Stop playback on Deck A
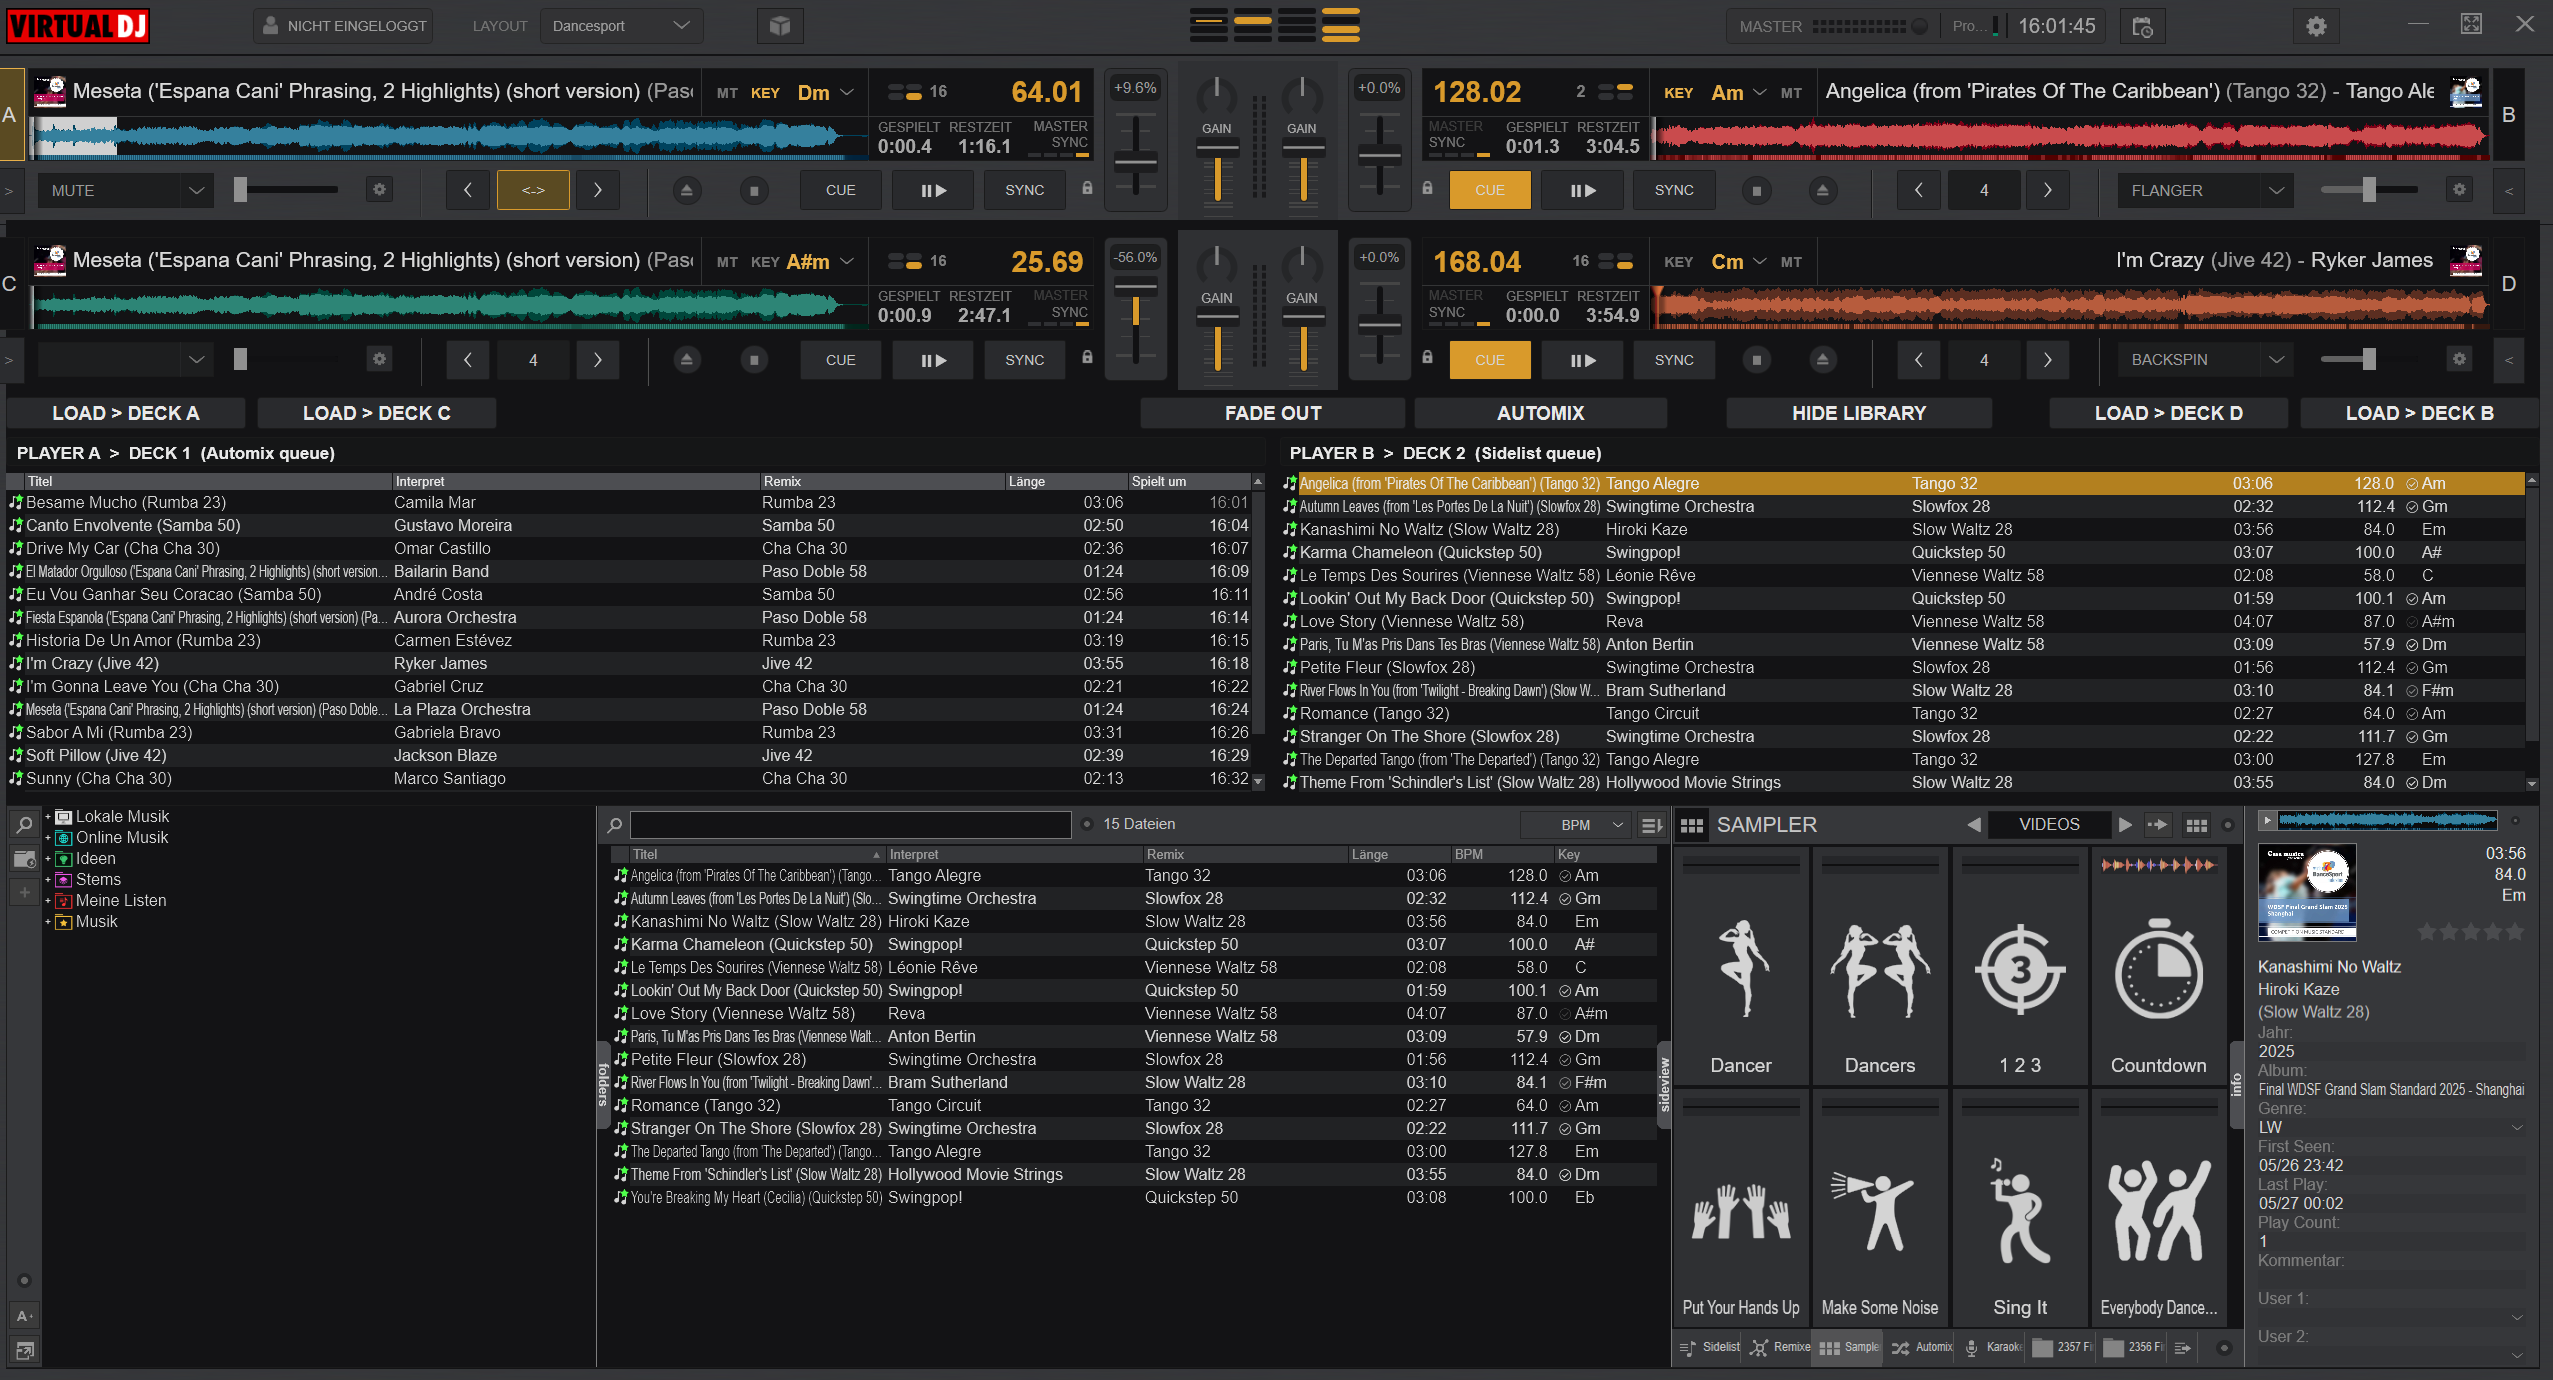 click(x=754, y=190)
